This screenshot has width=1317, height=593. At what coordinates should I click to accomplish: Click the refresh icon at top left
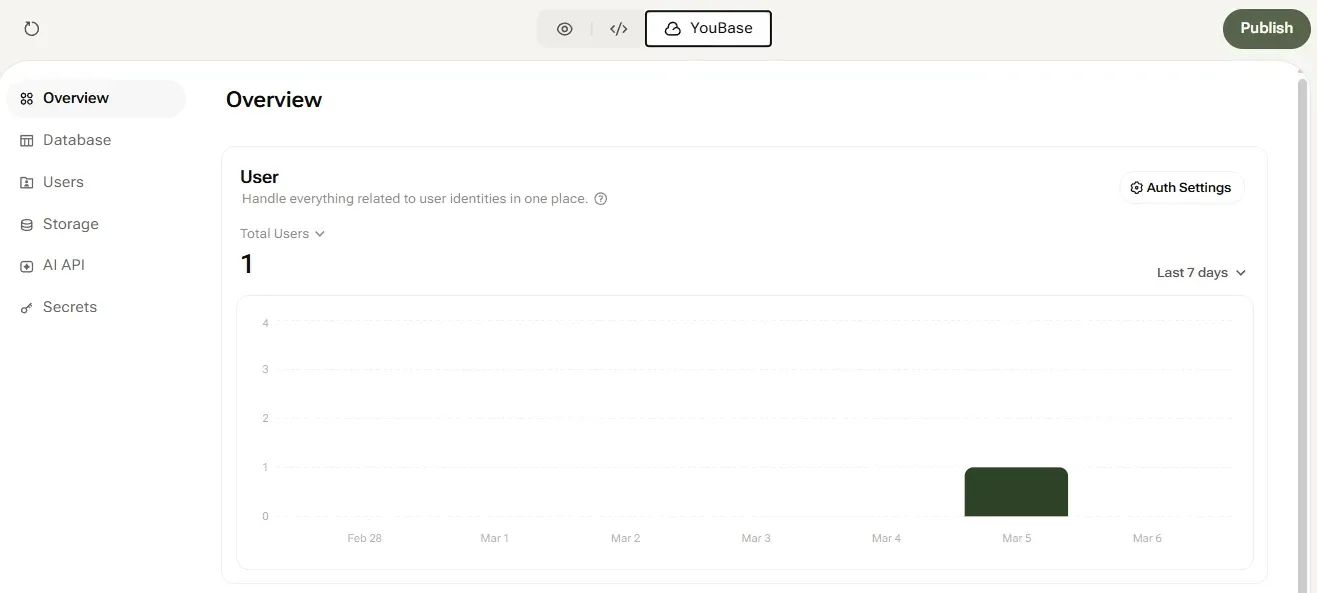pos(32,29)
